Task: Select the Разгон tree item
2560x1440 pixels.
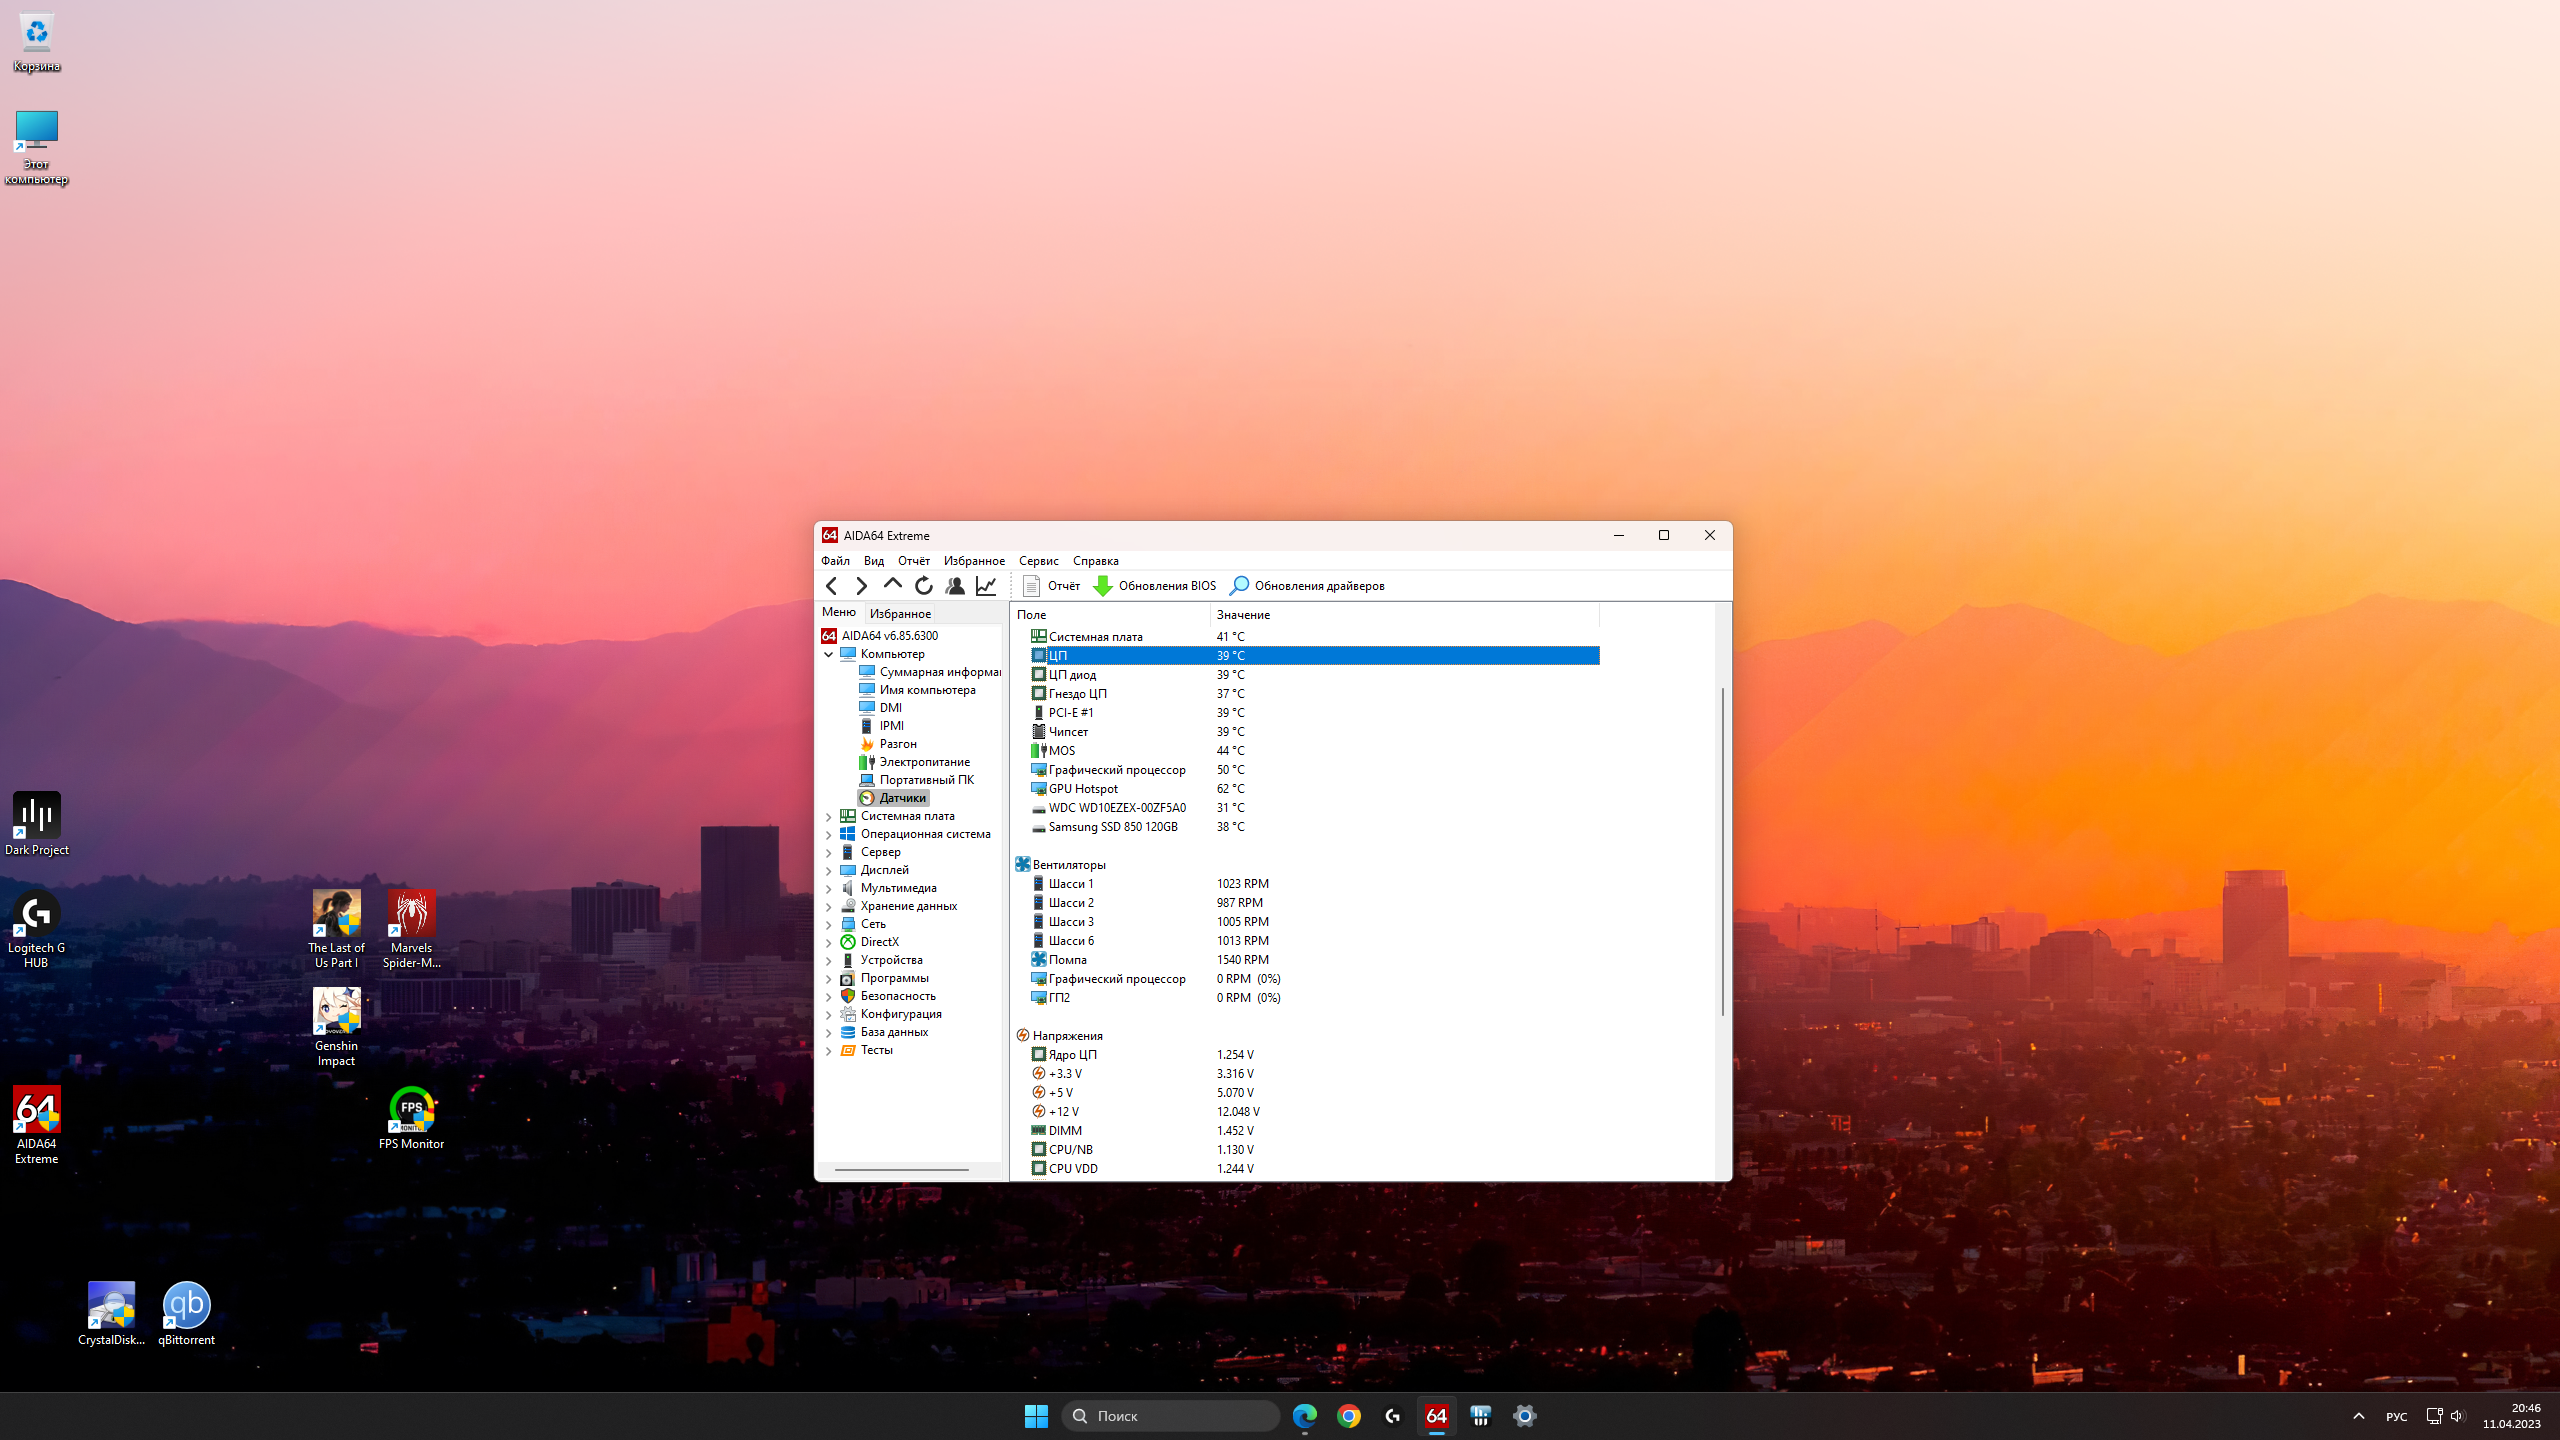Action: point(897,744)
